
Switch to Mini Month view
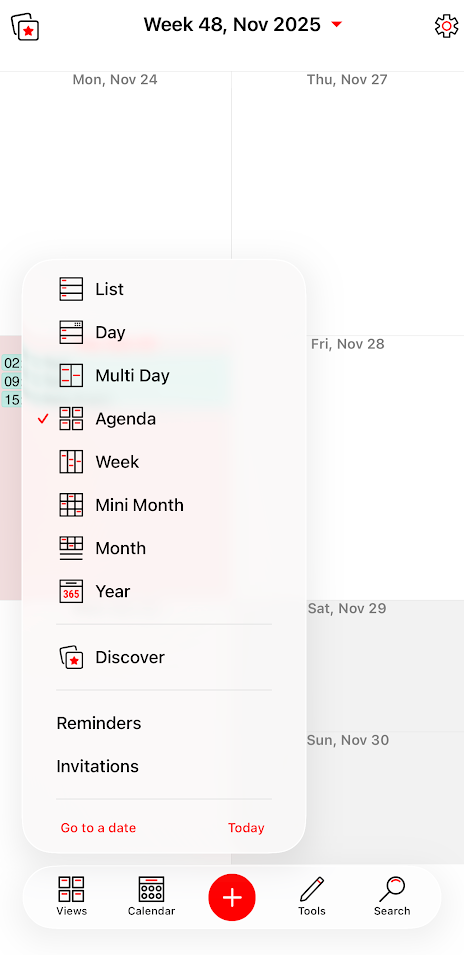coord(139,505)
